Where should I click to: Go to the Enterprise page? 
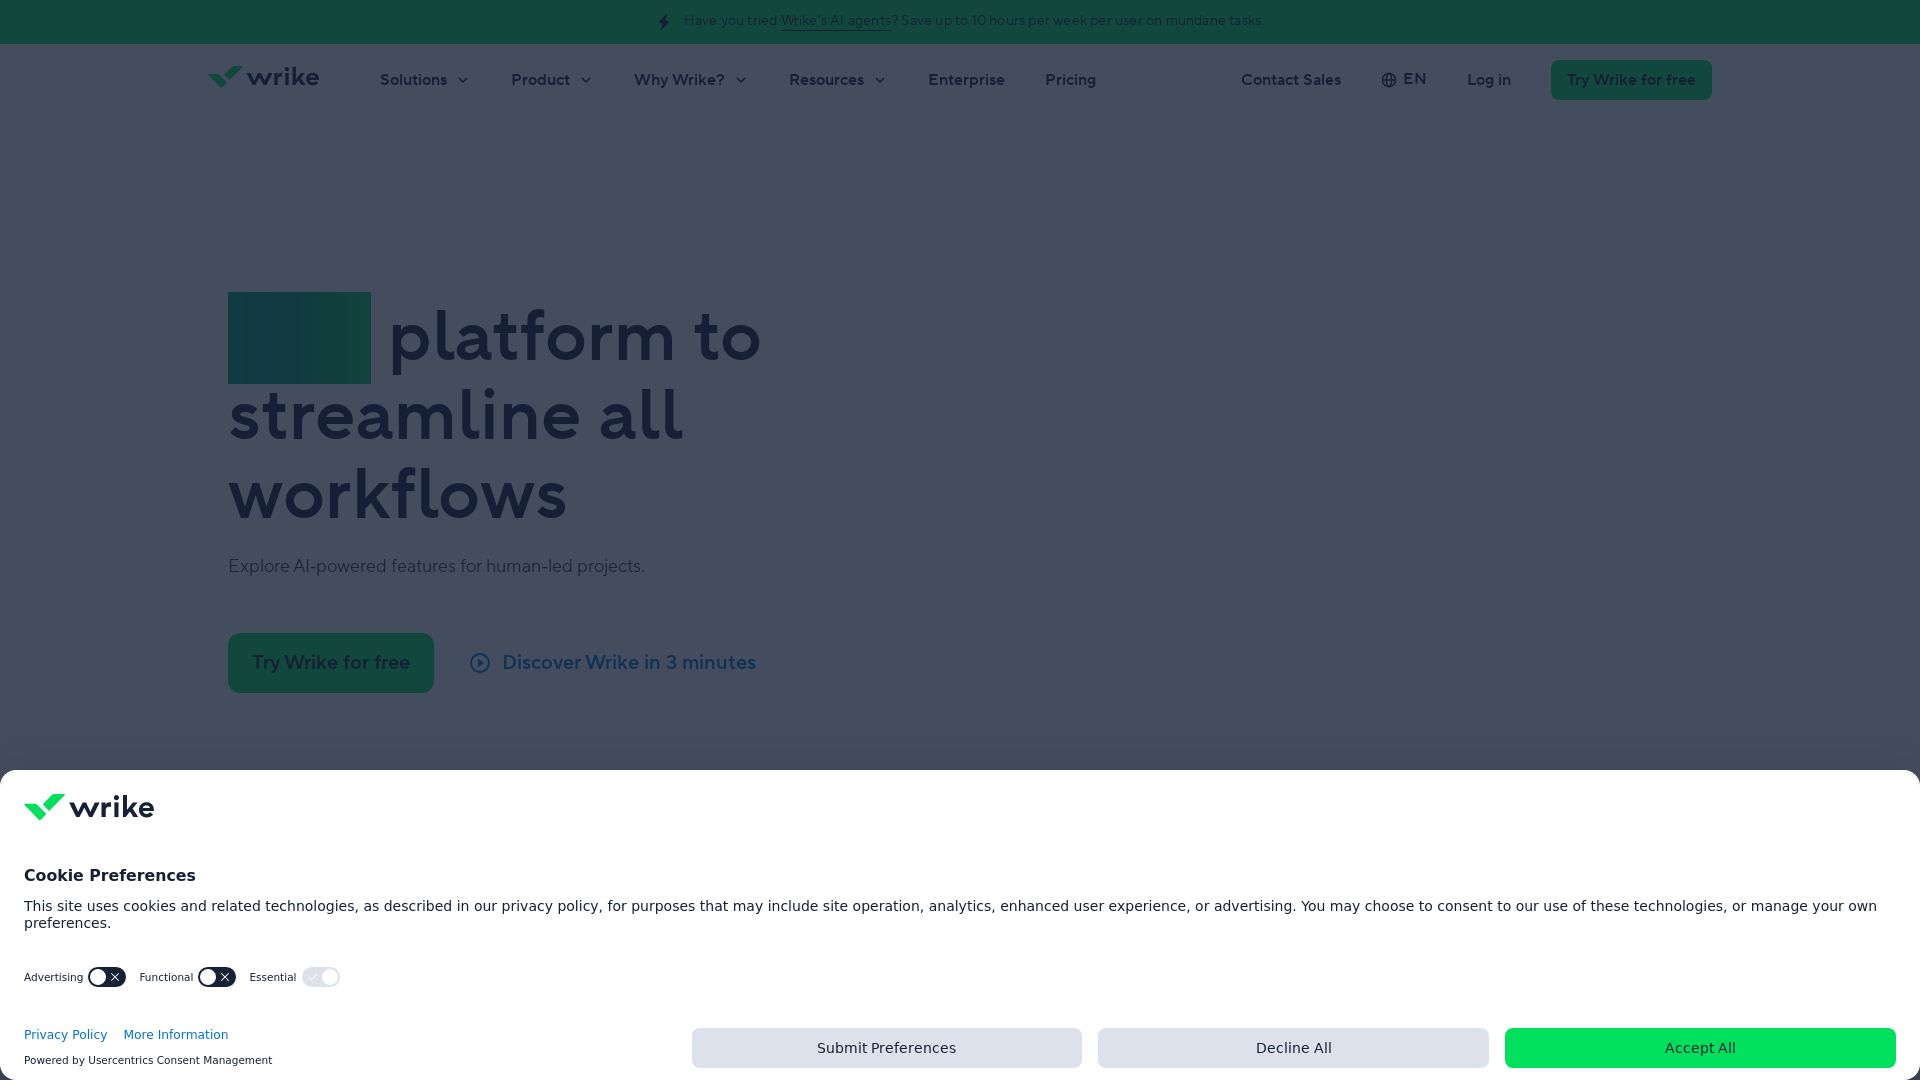966,80
